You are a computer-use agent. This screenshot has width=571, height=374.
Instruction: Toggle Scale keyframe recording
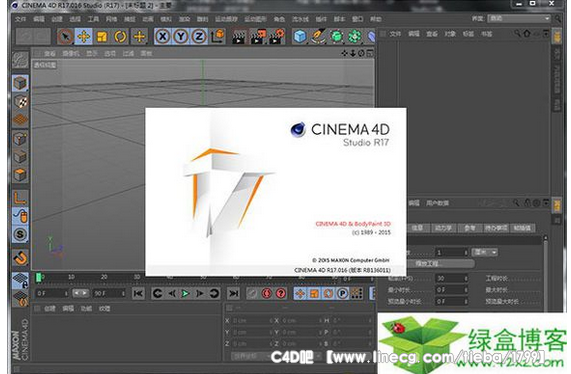tap(314, 294)
